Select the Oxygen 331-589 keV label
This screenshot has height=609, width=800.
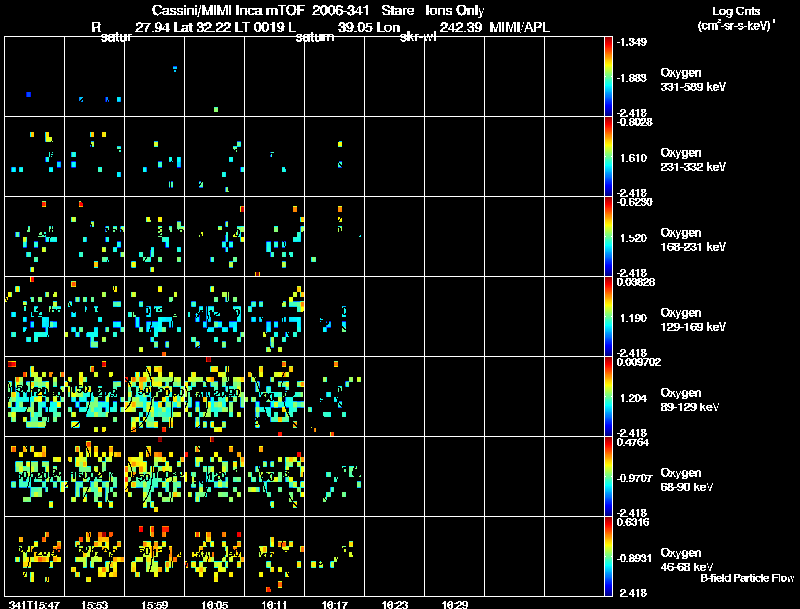(693, 80)
